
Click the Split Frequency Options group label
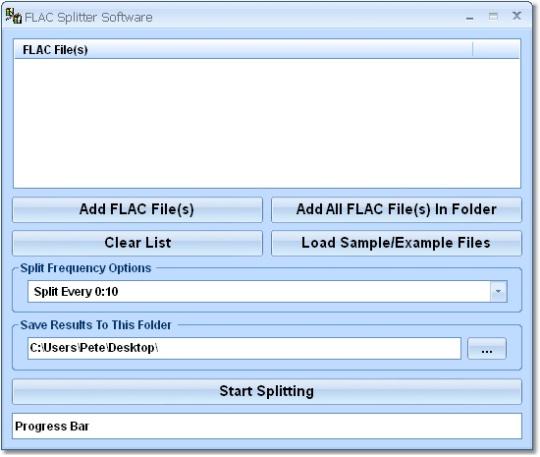pos(85,268)
